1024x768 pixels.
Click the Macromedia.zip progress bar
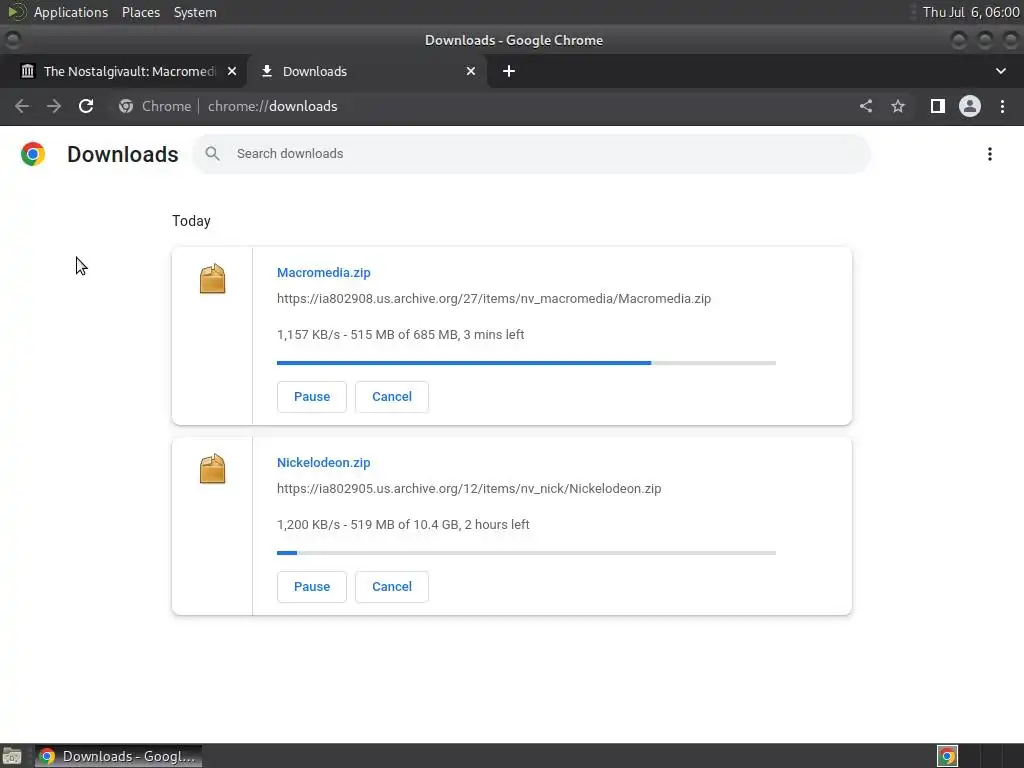(x=526, y=362)
